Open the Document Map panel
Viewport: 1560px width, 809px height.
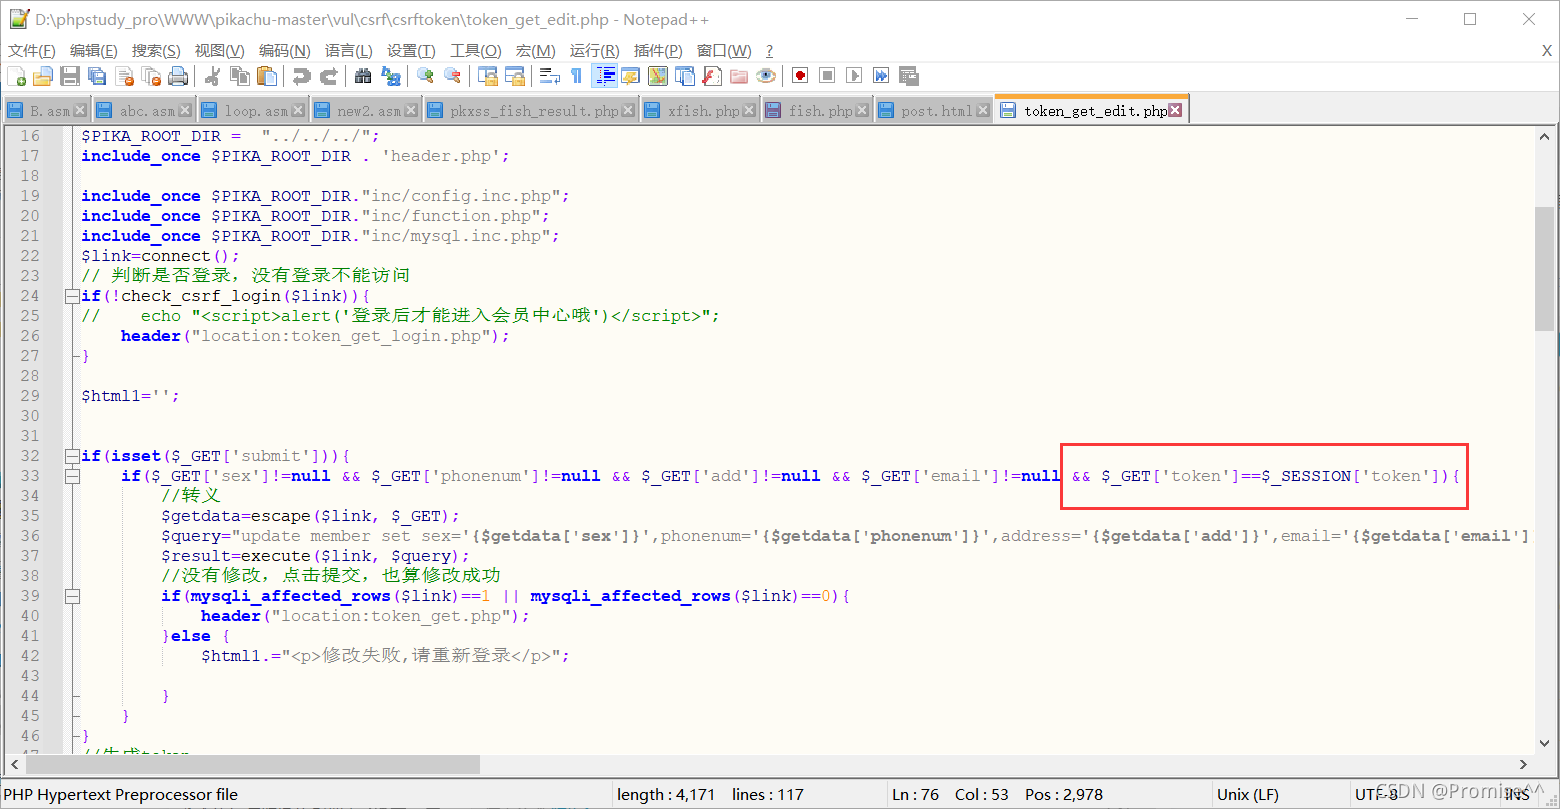pyautogui.click(x=657, y=76)
